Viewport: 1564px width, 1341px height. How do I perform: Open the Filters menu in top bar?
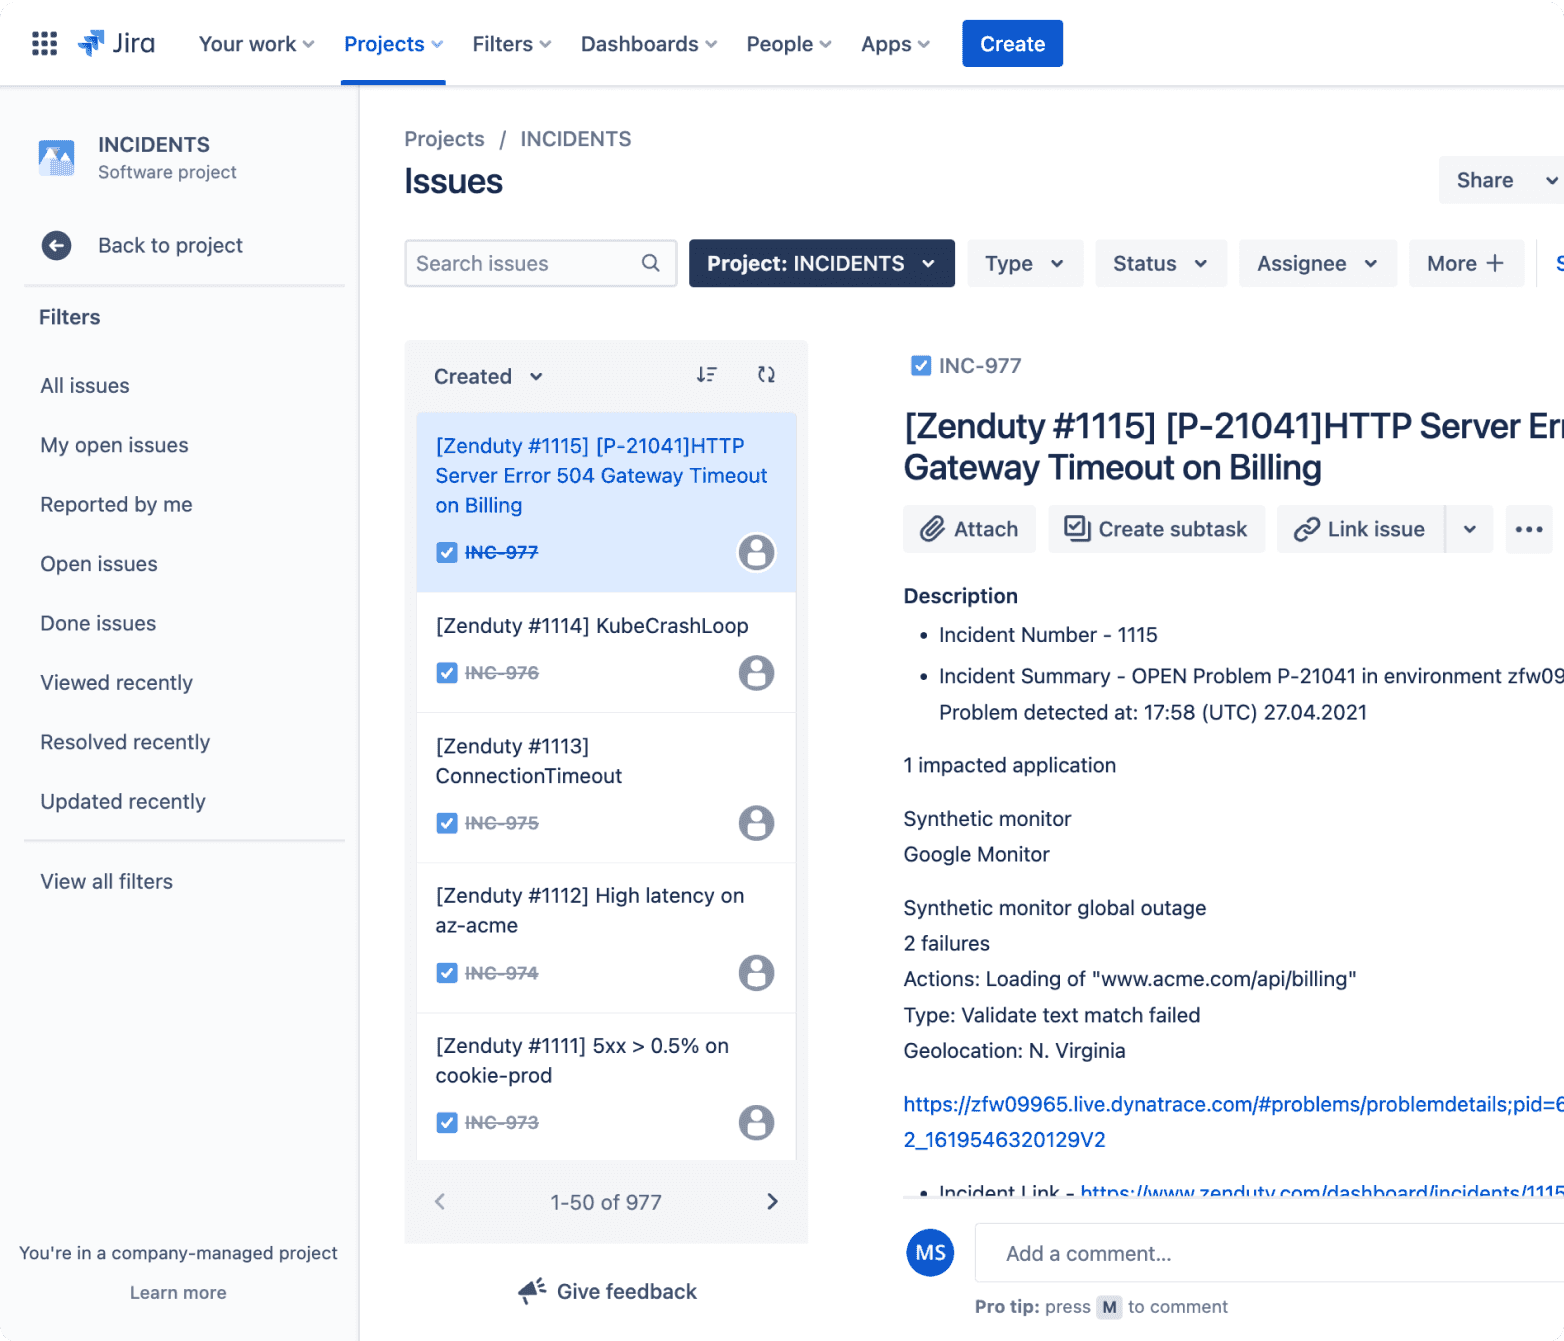[x=511, y=44]
